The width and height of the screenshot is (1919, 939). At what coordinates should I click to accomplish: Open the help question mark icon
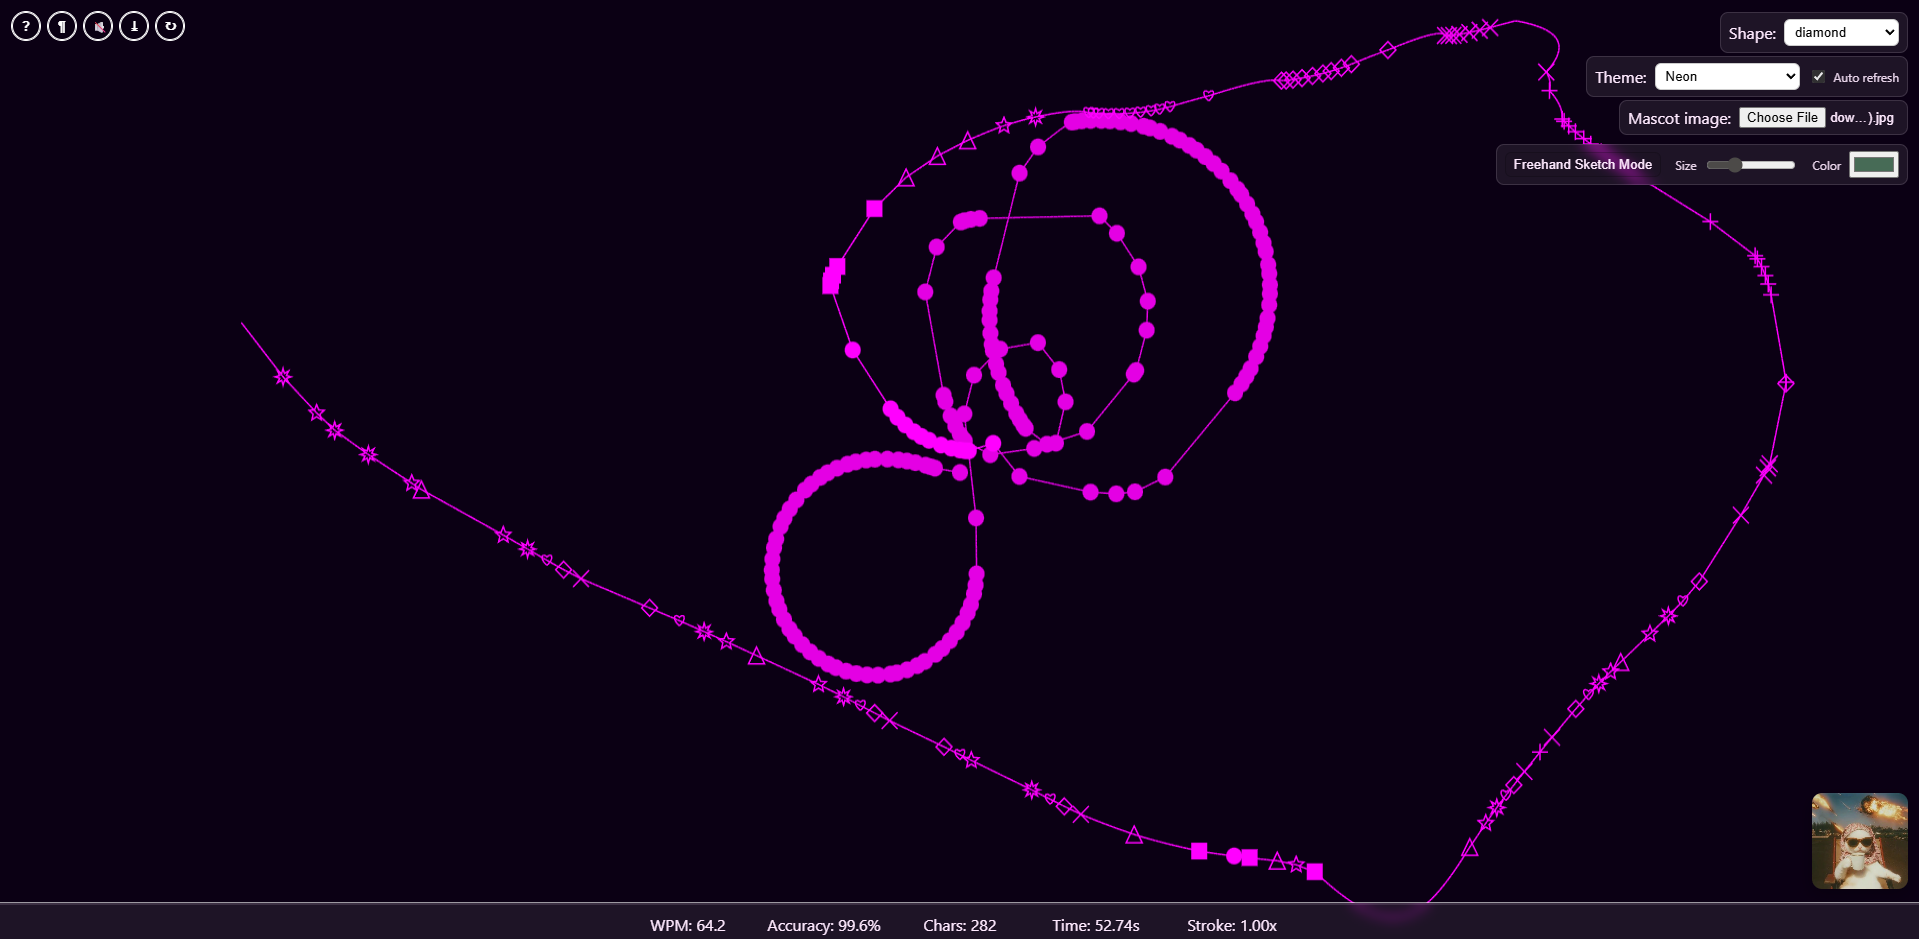(26, 26)
